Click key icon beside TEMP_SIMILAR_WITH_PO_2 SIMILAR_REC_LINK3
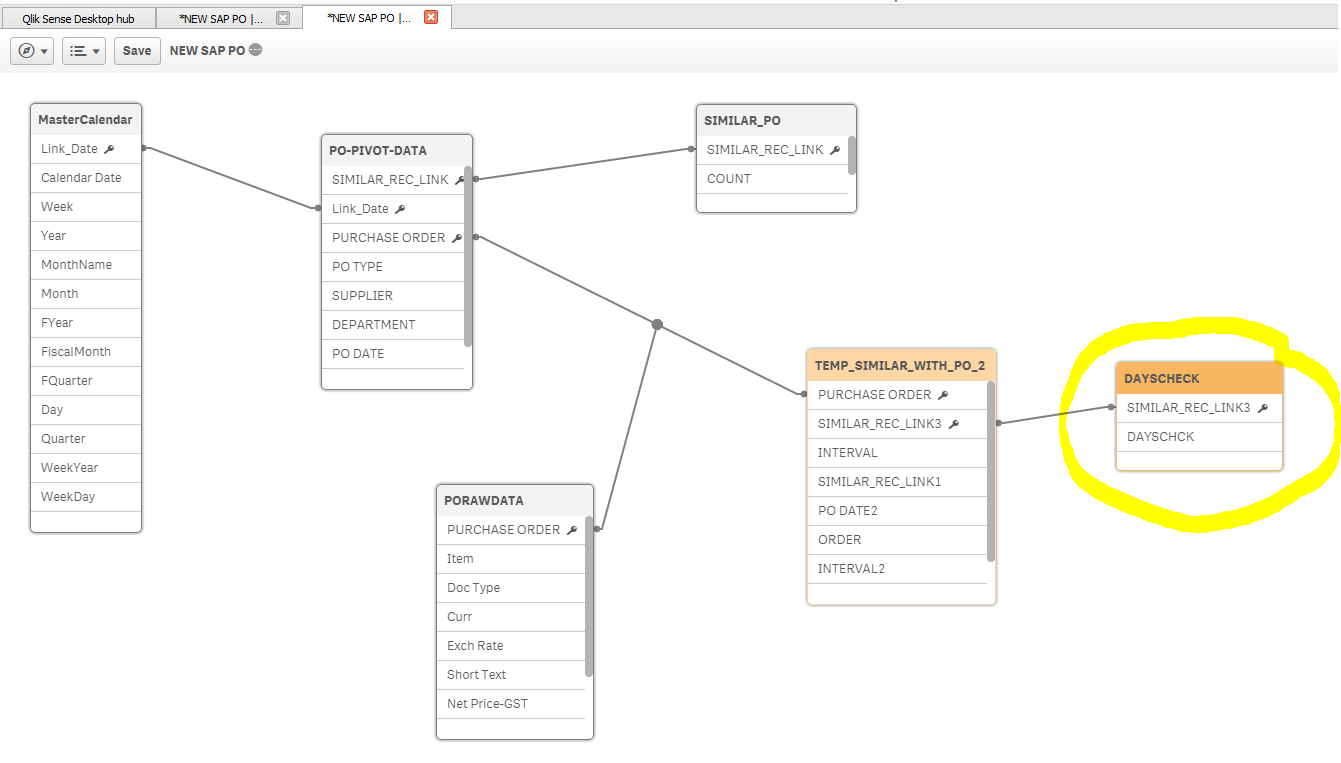The width and height of the screenshot is (1341, 763). 953,424
